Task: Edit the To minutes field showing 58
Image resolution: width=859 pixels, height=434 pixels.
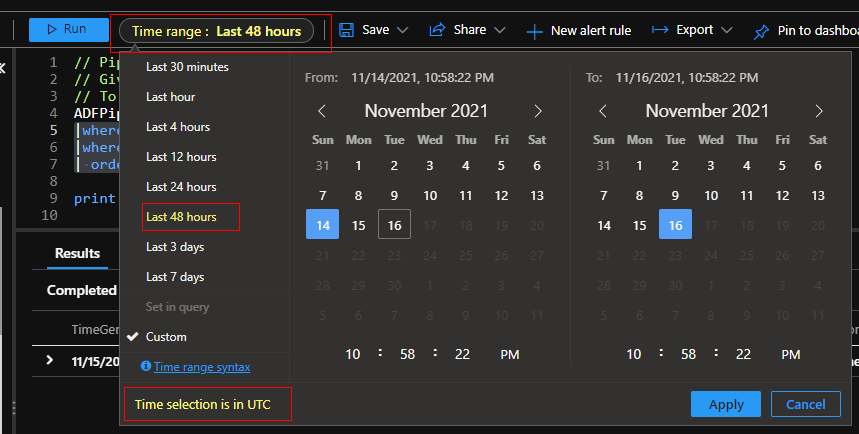Action: pyautogui.click(x=689, y=355)
